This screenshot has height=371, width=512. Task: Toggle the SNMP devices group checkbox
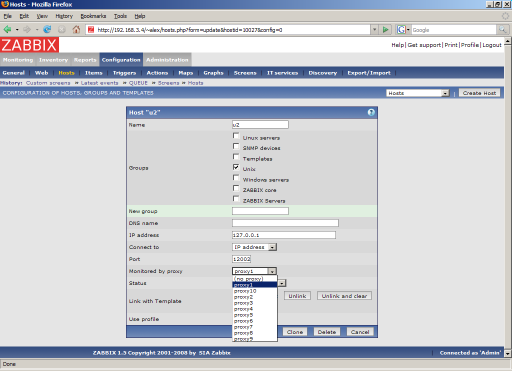[x=236, y=146]
